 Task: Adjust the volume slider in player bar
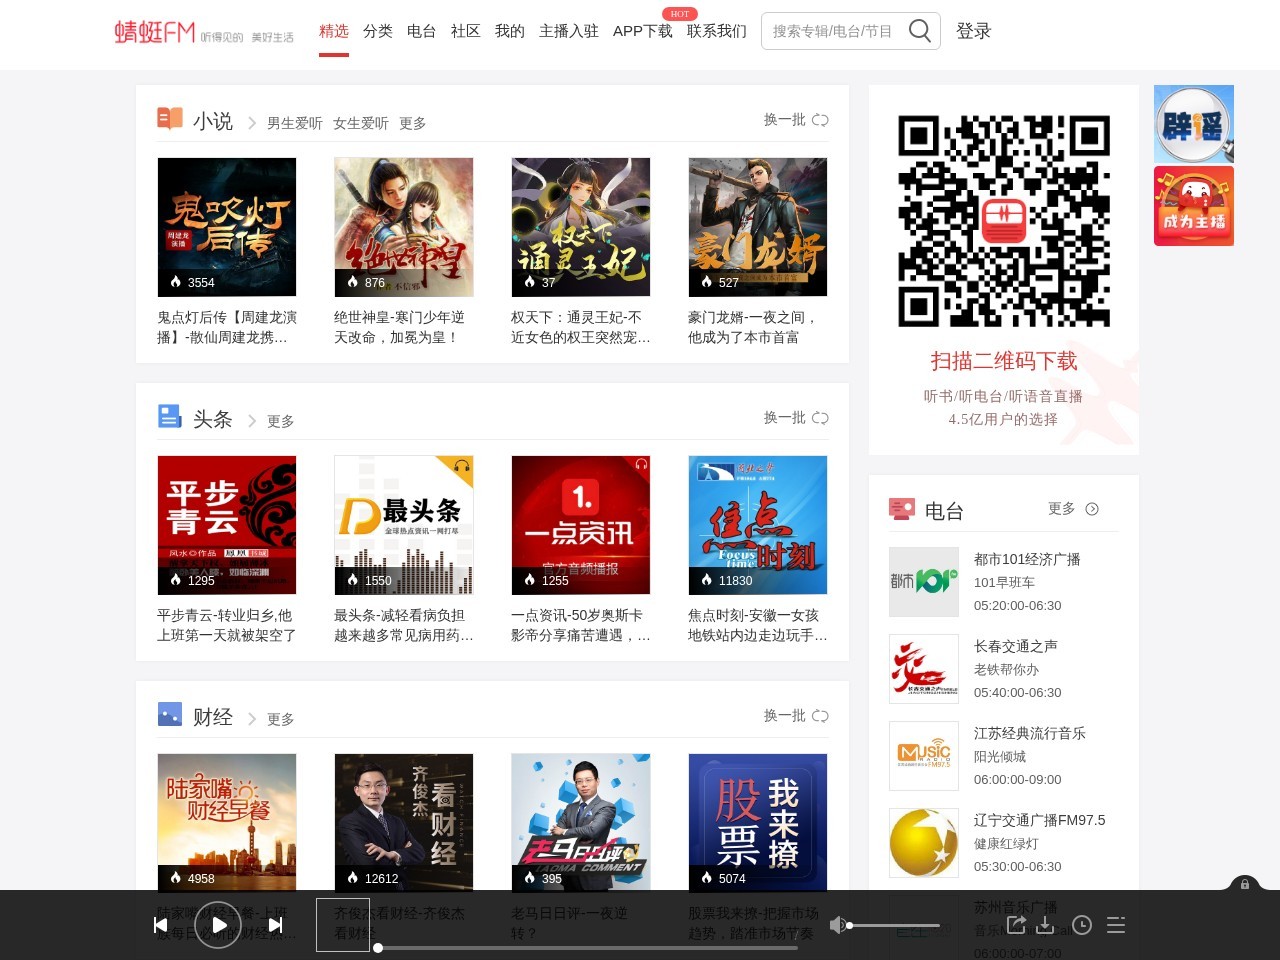[x=895, y=926]
